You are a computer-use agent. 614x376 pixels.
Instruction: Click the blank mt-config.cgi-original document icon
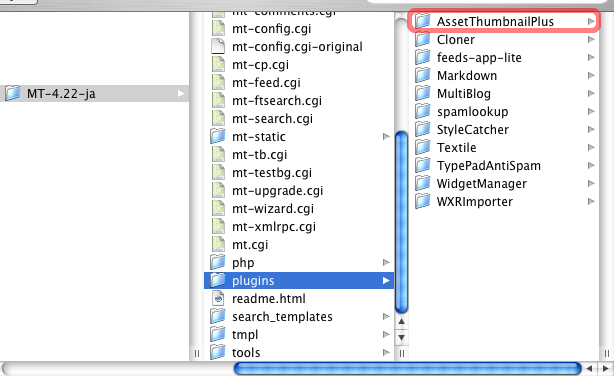(218, 47)
